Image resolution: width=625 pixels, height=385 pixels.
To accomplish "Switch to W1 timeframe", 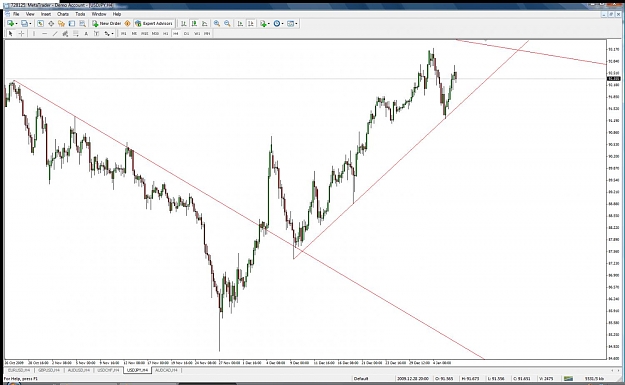I will coord(197,33).
